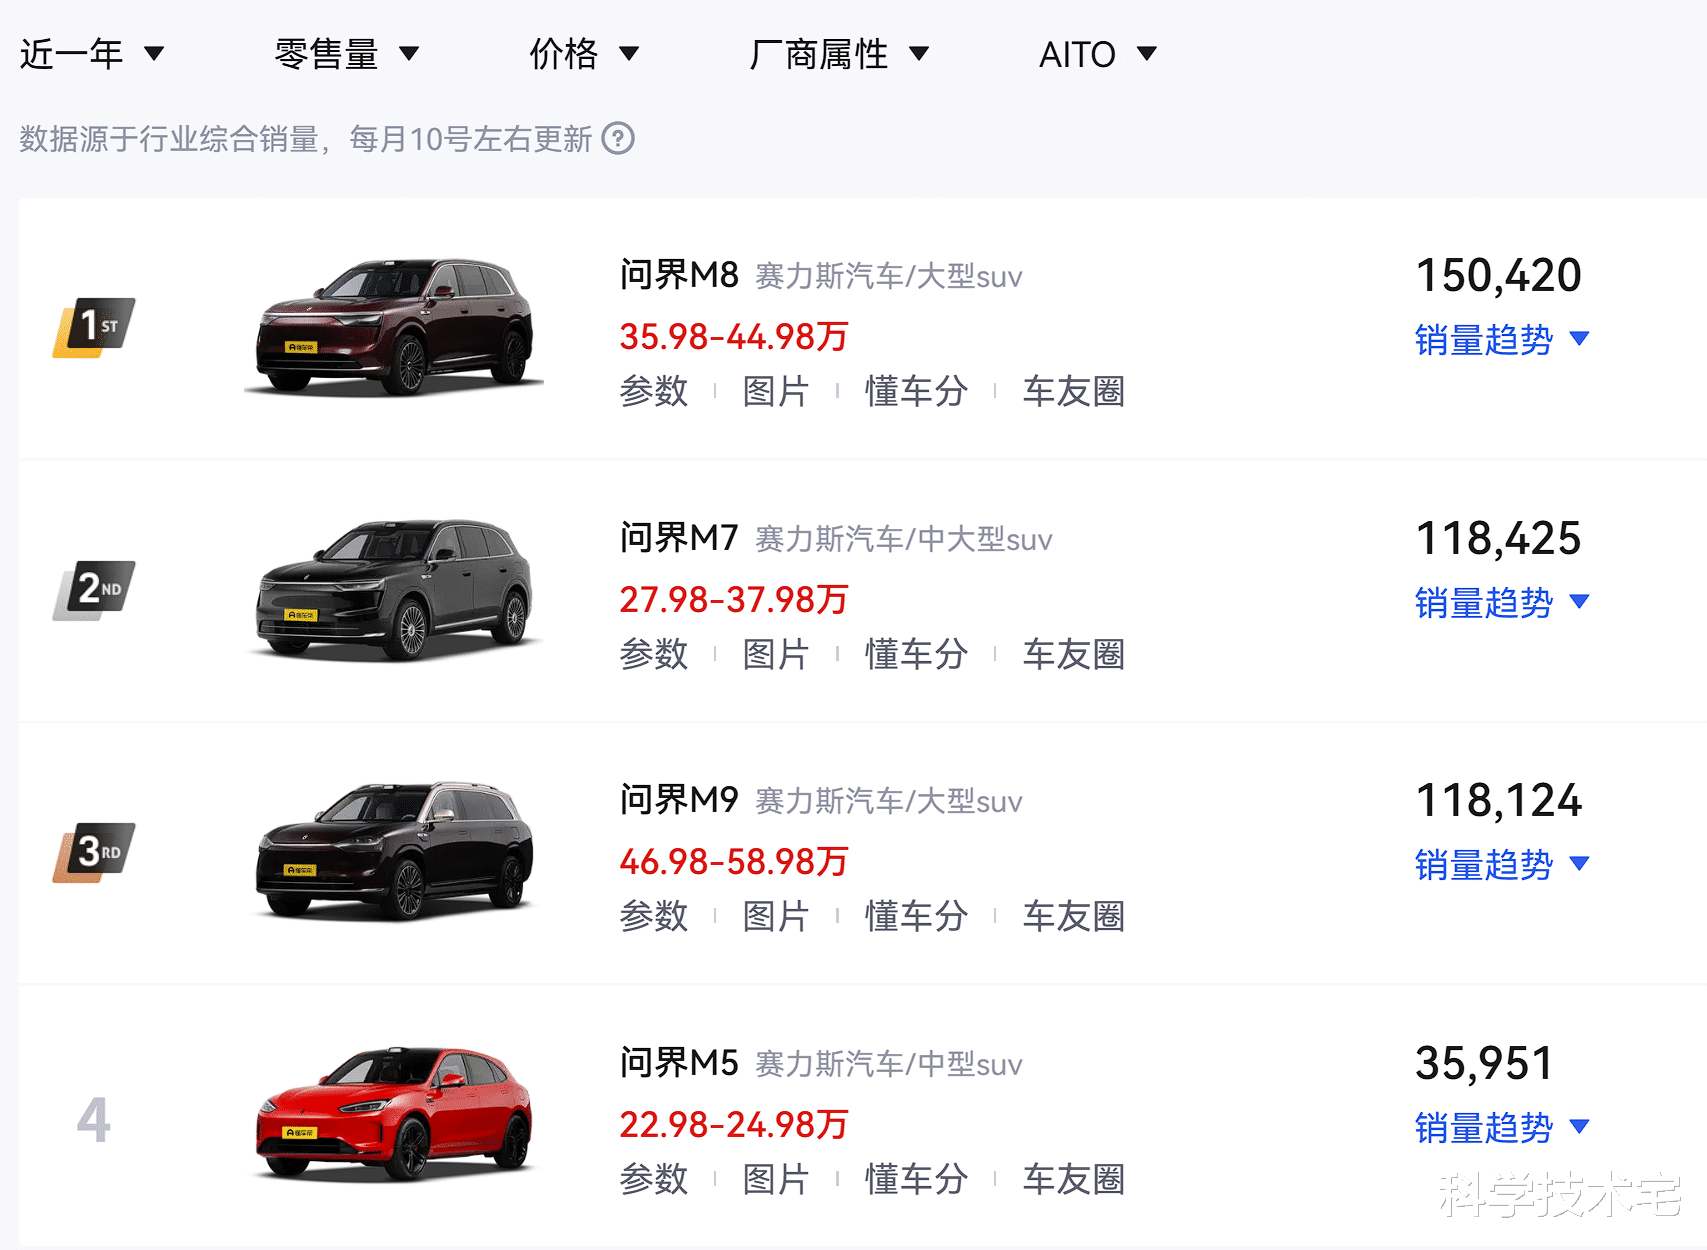Open the 问界M9 model title
Image resolution: width=1707 pixels, height=1250 pixels.
pyautogui.click(x=679, y=800)
